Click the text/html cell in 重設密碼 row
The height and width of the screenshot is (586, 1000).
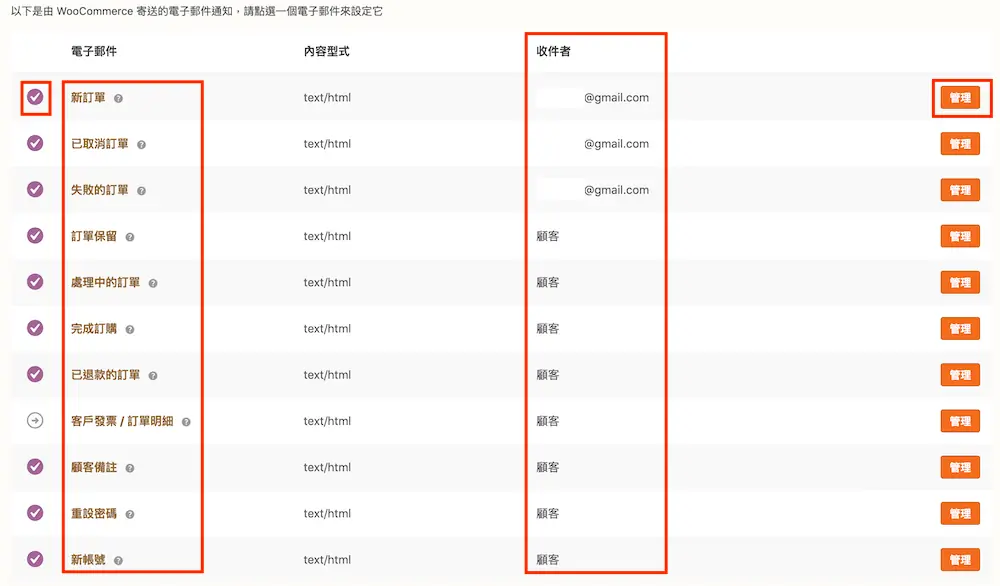pos(327,514)
